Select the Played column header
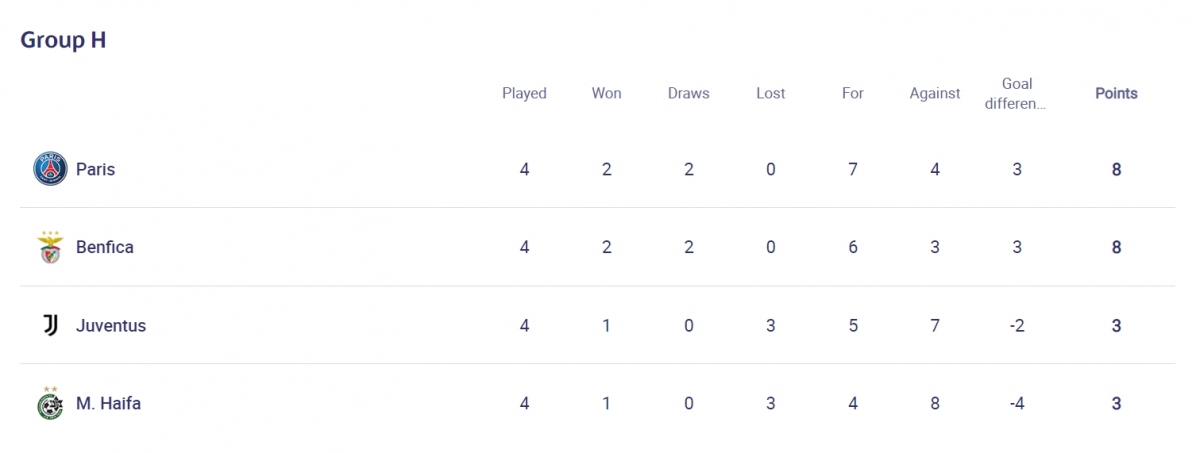 [524, 93]
